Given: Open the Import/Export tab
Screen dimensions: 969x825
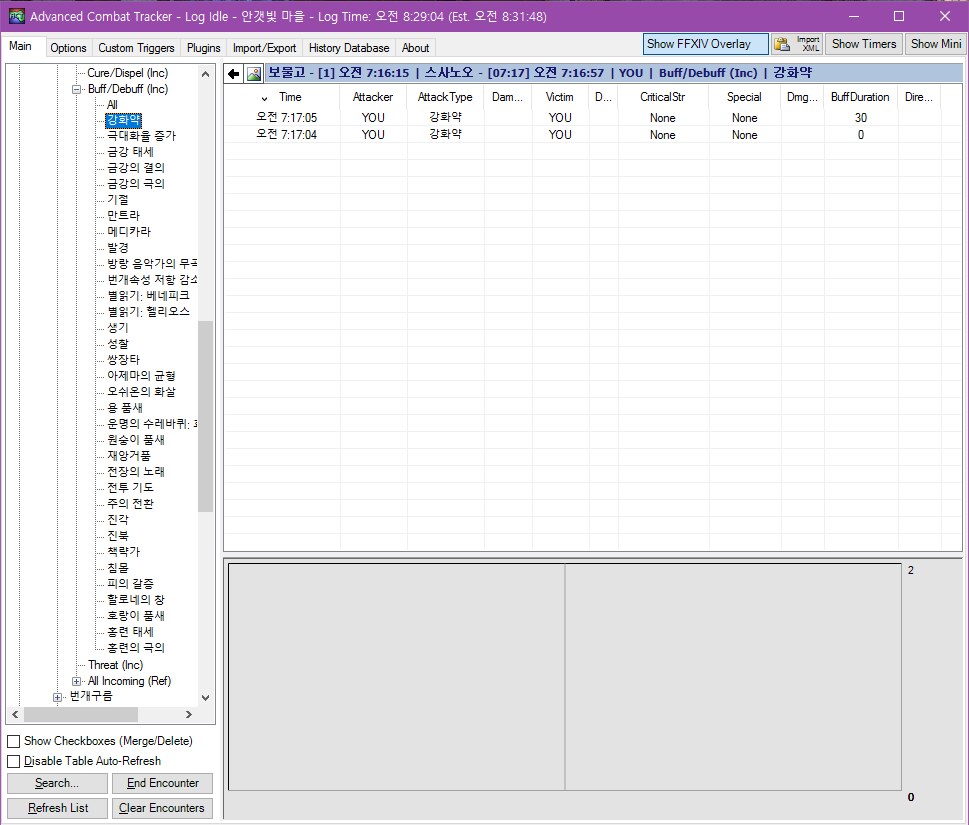Looking at the screenshot, I should 264,48.
